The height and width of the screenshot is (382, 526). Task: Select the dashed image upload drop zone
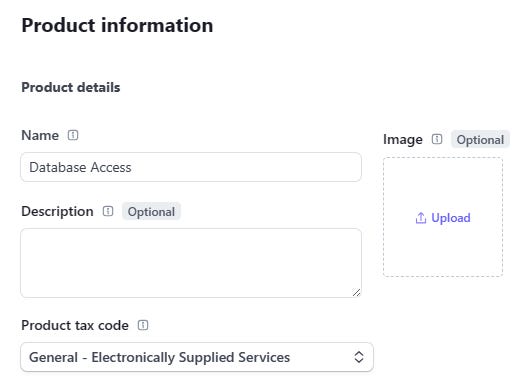pos(443,217)
